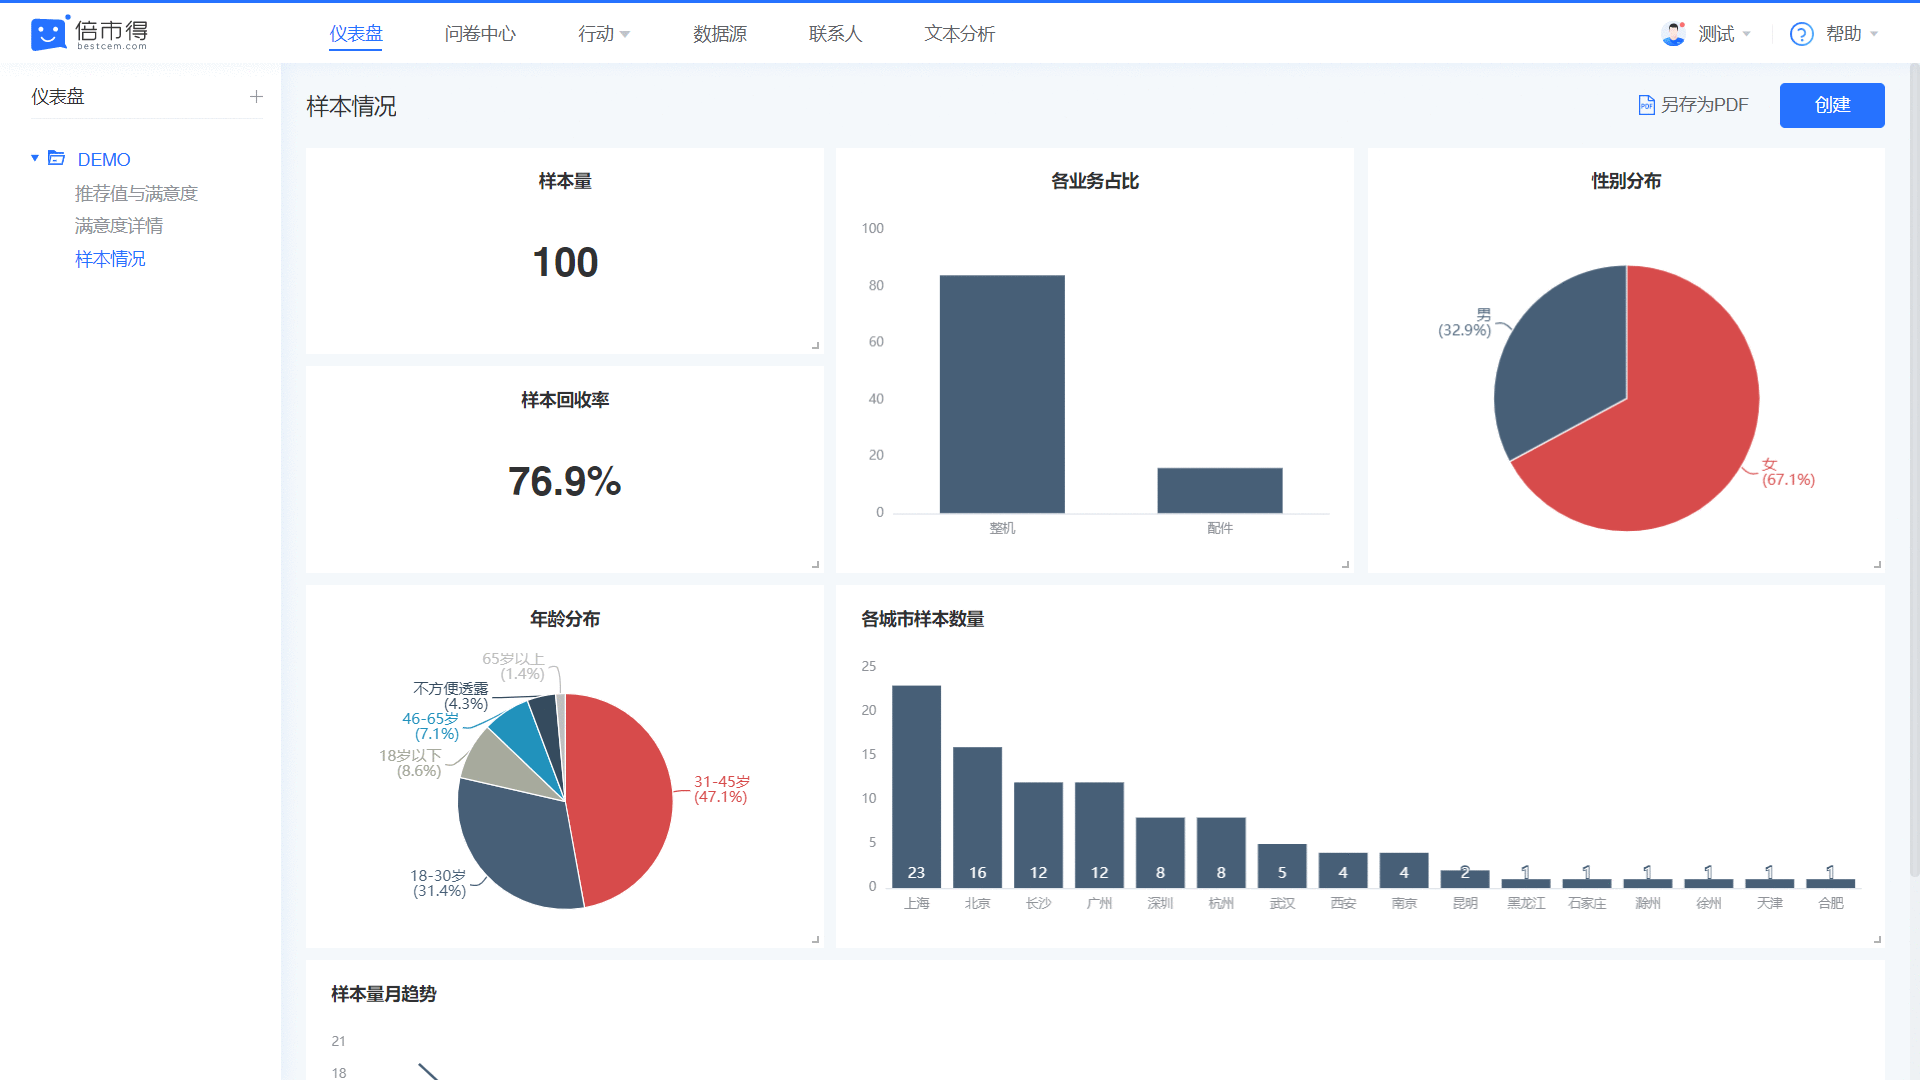Open the 帮助 dropdown arrow

[x=1873, y=34]
